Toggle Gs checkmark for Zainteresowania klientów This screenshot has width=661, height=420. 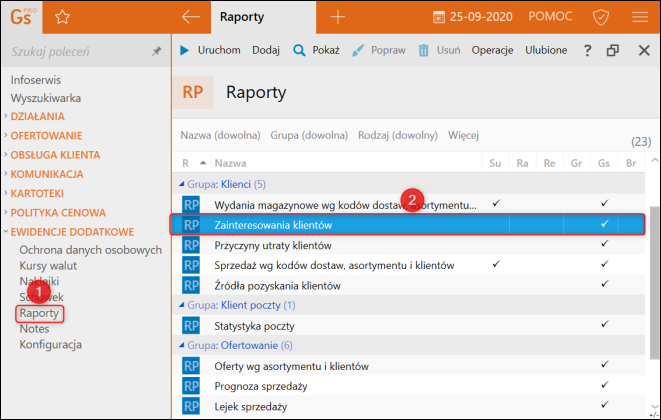coord(605,223)
